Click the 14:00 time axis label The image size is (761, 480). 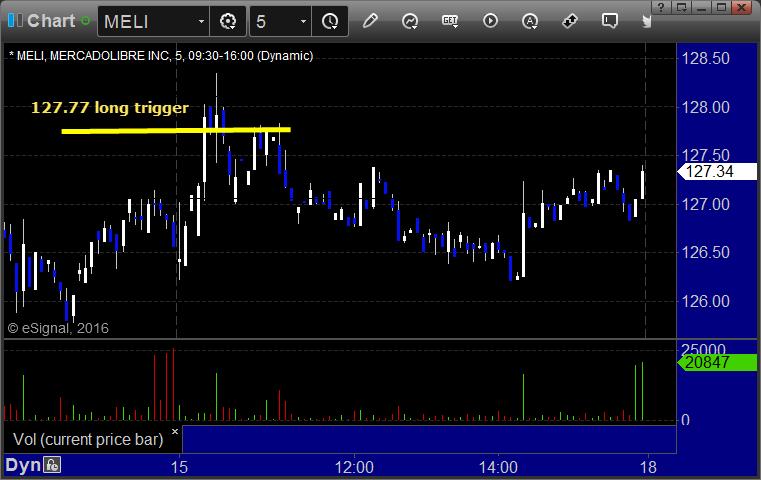coord(498,467)
